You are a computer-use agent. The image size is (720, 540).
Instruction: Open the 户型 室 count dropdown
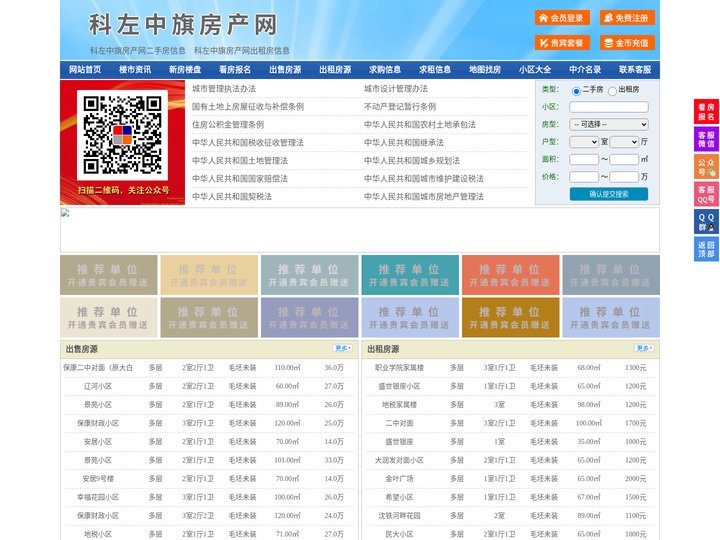(x=584, y=142)
